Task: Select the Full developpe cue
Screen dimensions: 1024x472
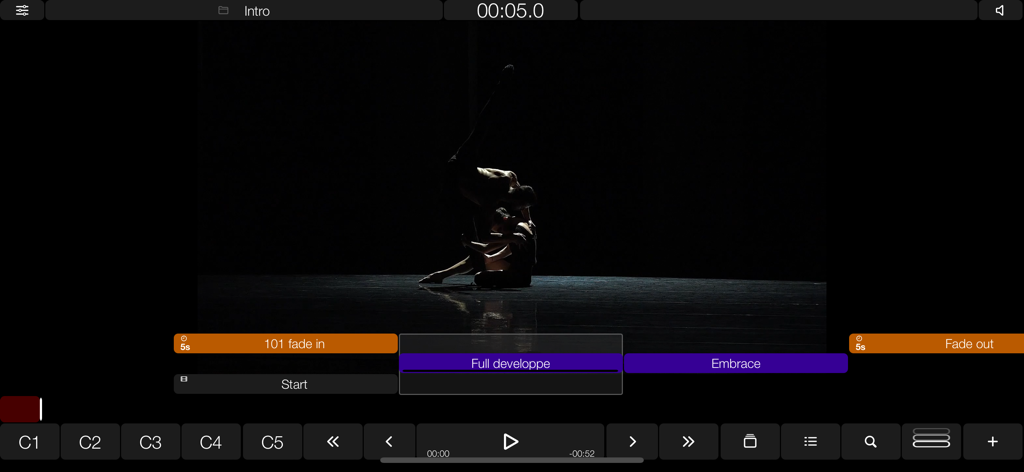Action: 511,364
